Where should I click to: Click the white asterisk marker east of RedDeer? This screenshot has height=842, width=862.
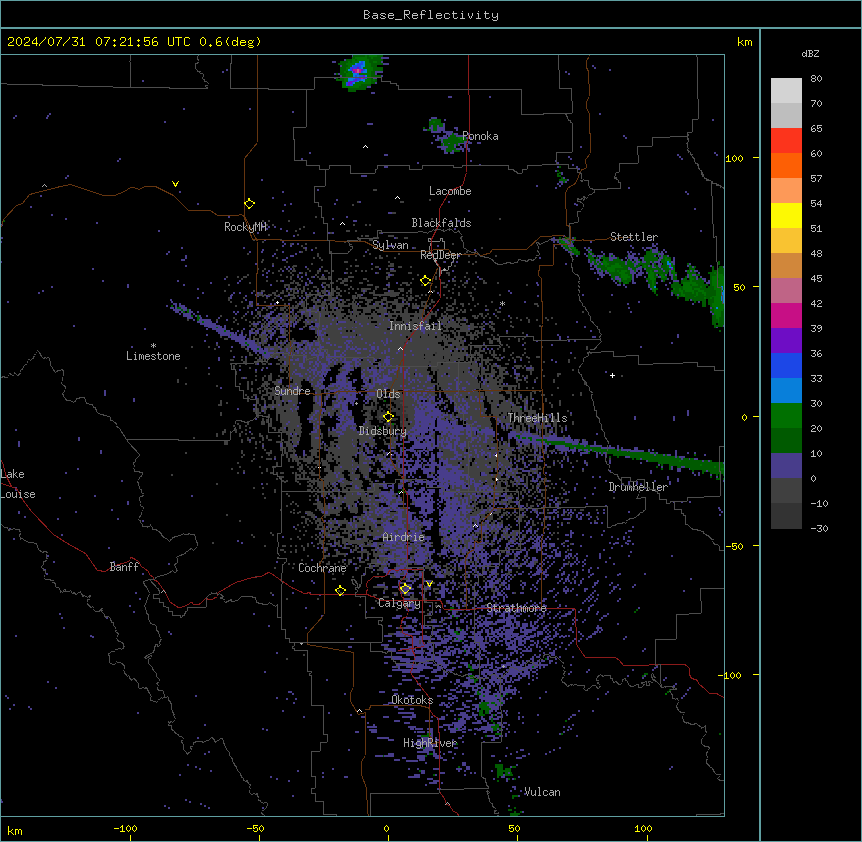[x=502, y=303]
